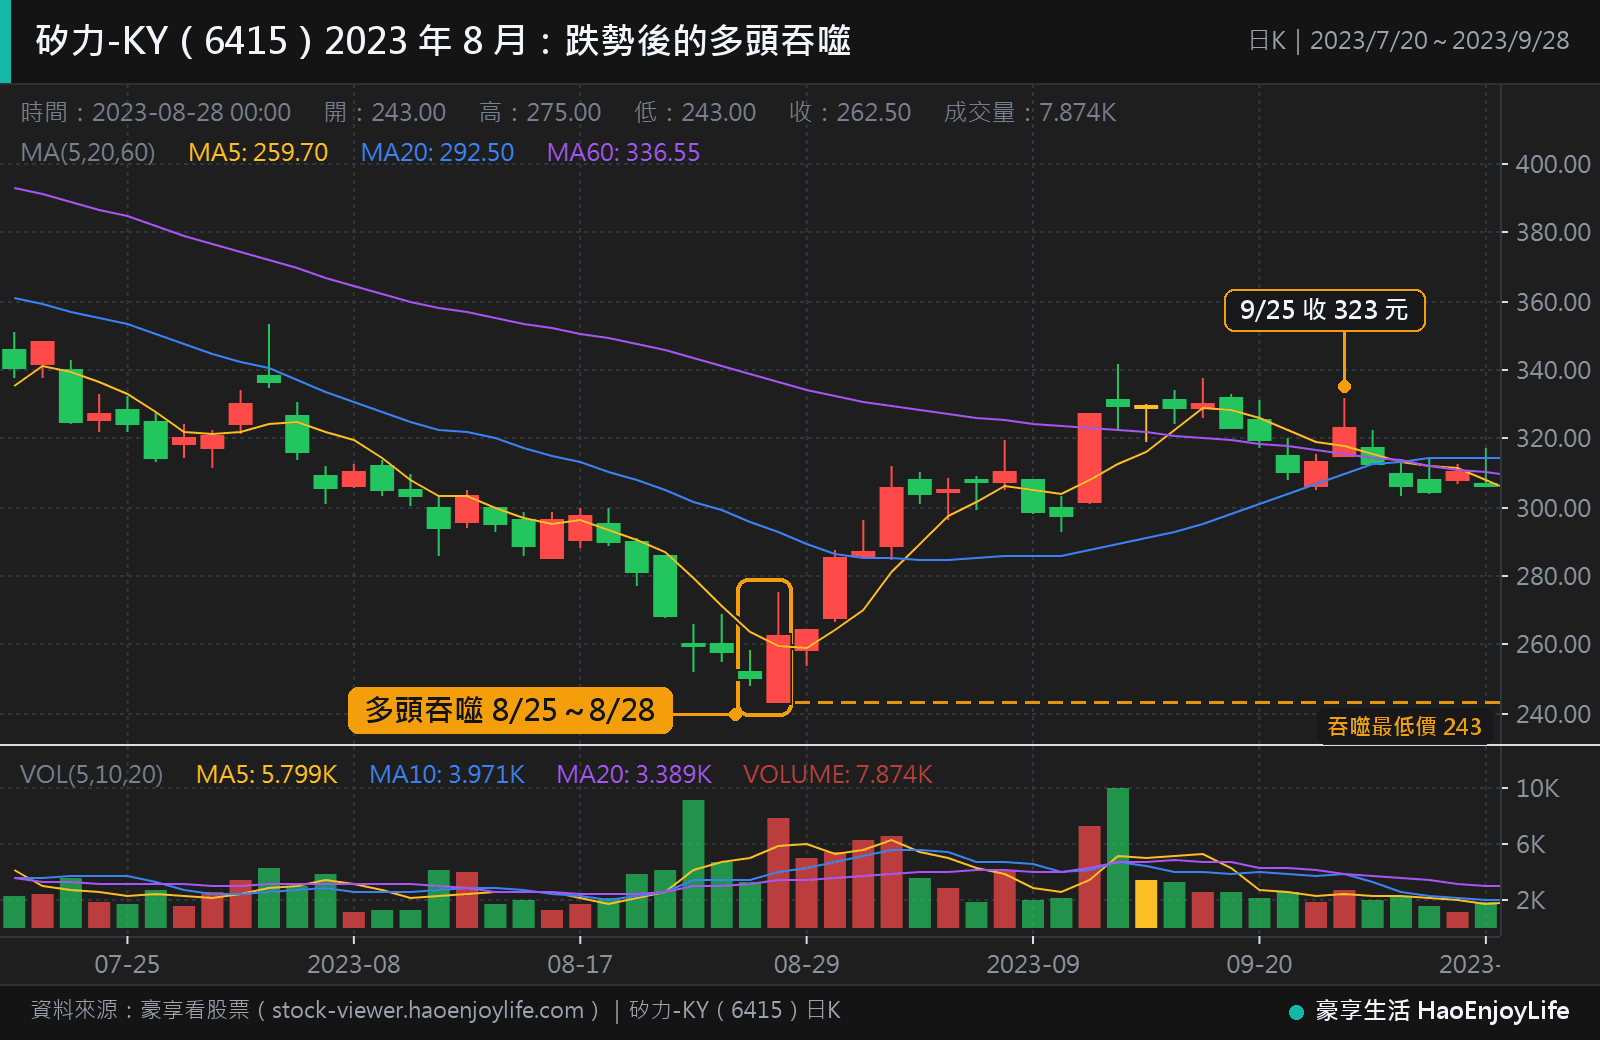Click the MA5: 259.70 indicator label

pyautogui.click(x=258, y=152)
